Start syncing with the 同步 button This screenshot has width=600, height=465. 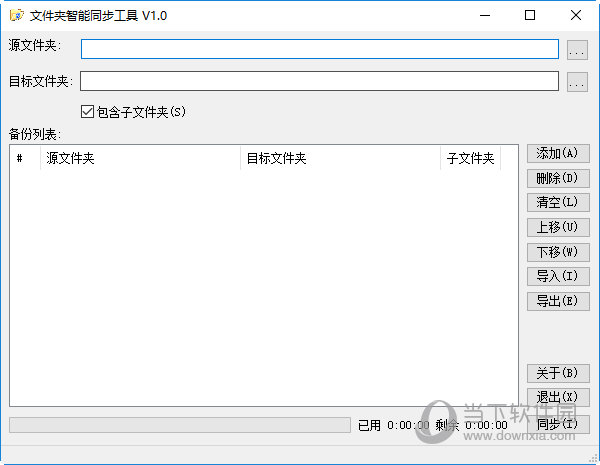click(558, 424)
